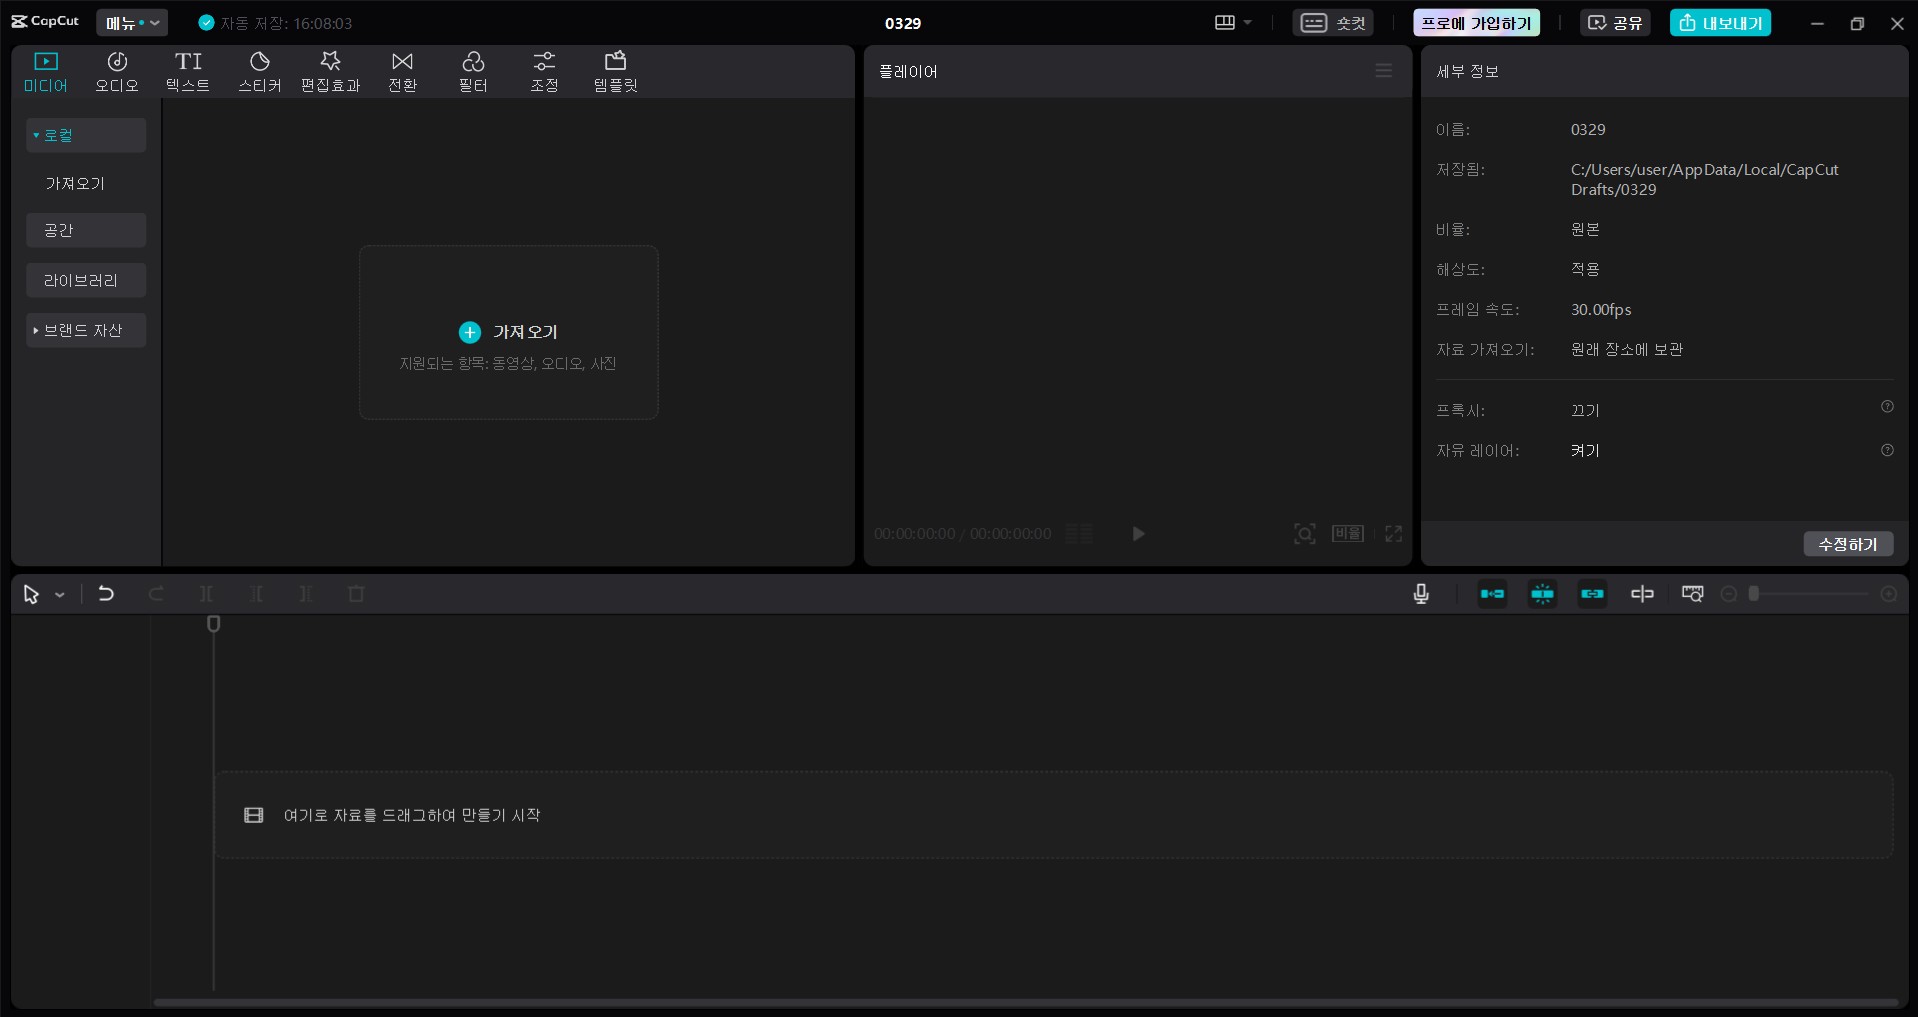The height and width of the screenshot is (1017, 1918).
Task: Toggle preview axis icon
Action: pos(1642,594)
